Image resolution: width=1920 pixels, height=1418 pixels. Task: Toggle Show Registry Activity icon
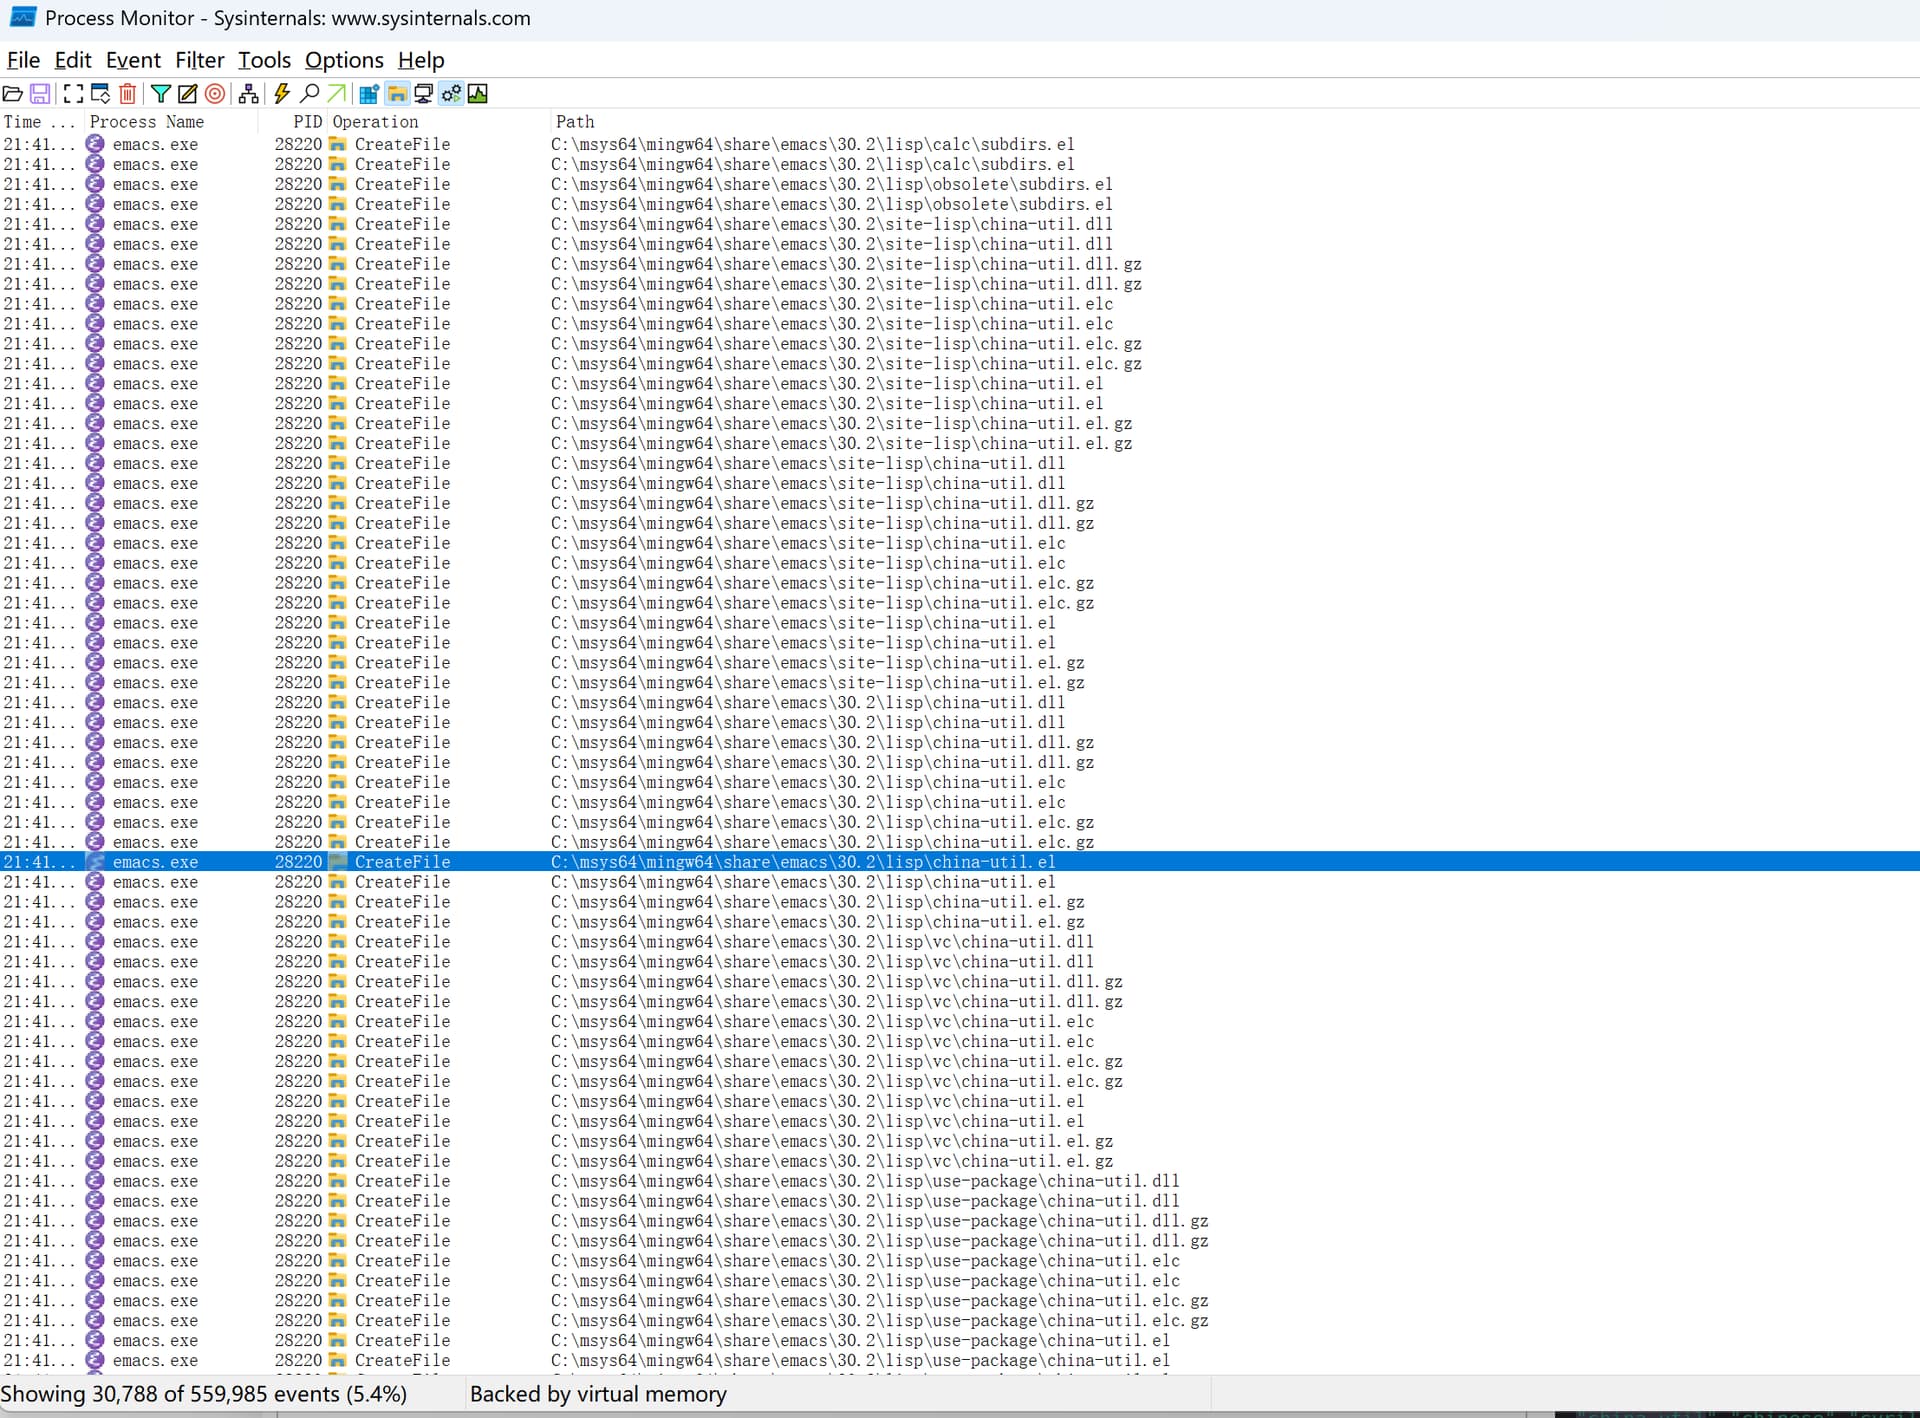(x=369, y=94)
